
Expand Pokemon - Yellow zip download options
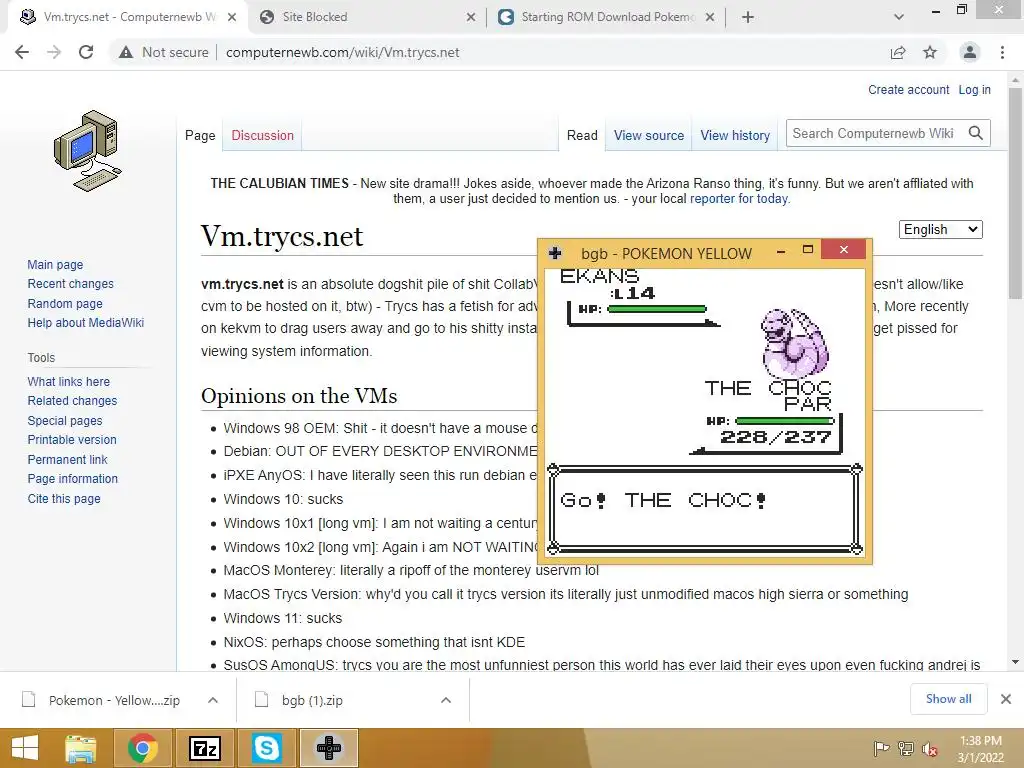point(213,700)
